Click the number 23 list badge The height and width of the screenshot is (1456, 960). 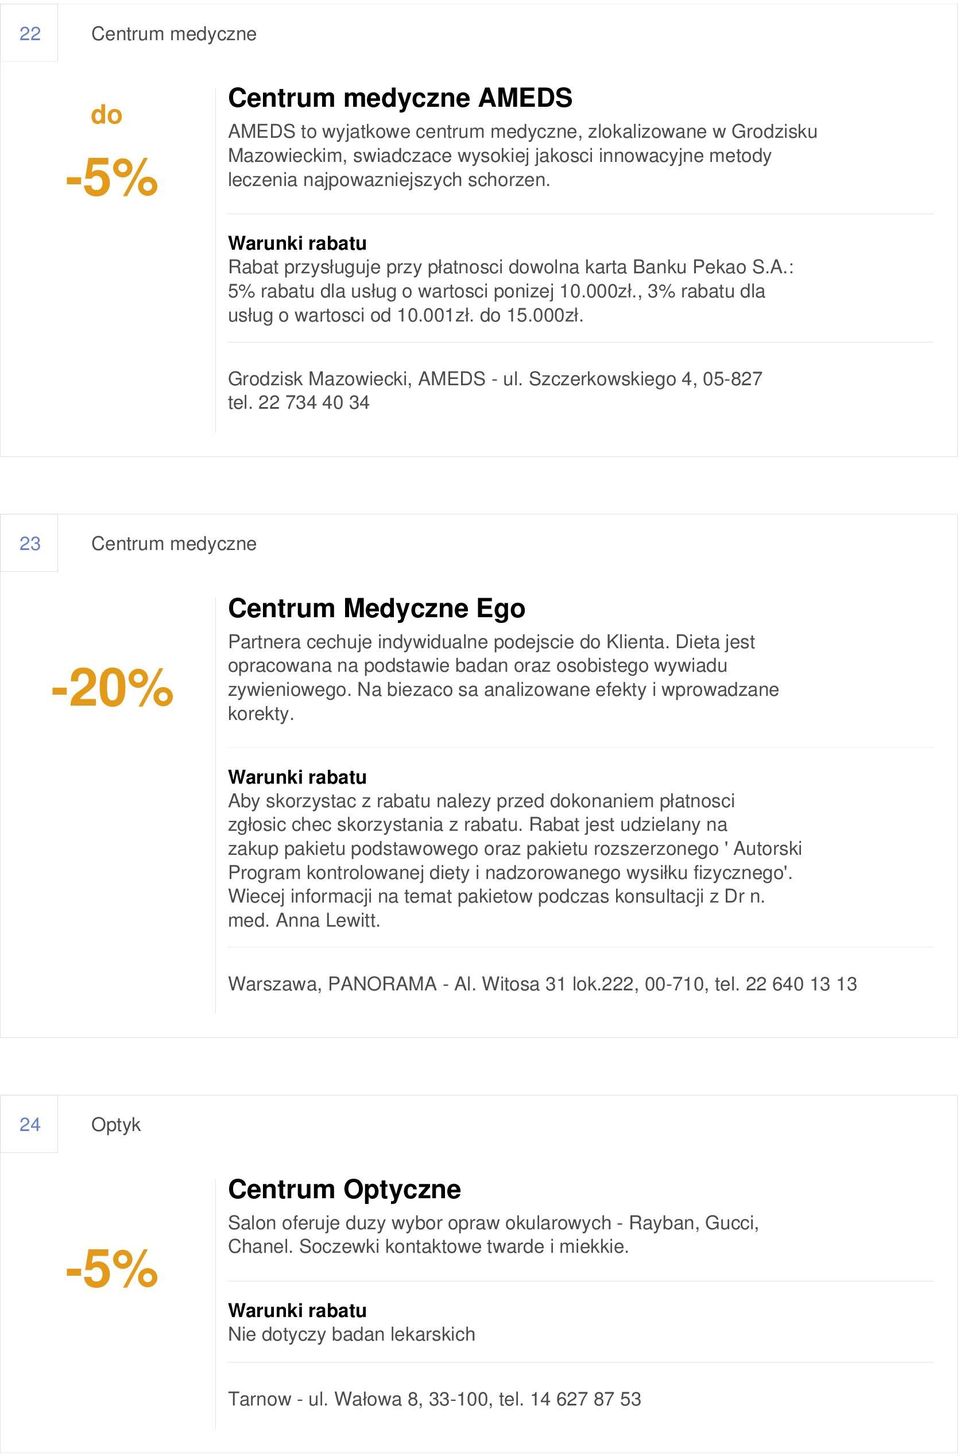click(x=30, y=543)
